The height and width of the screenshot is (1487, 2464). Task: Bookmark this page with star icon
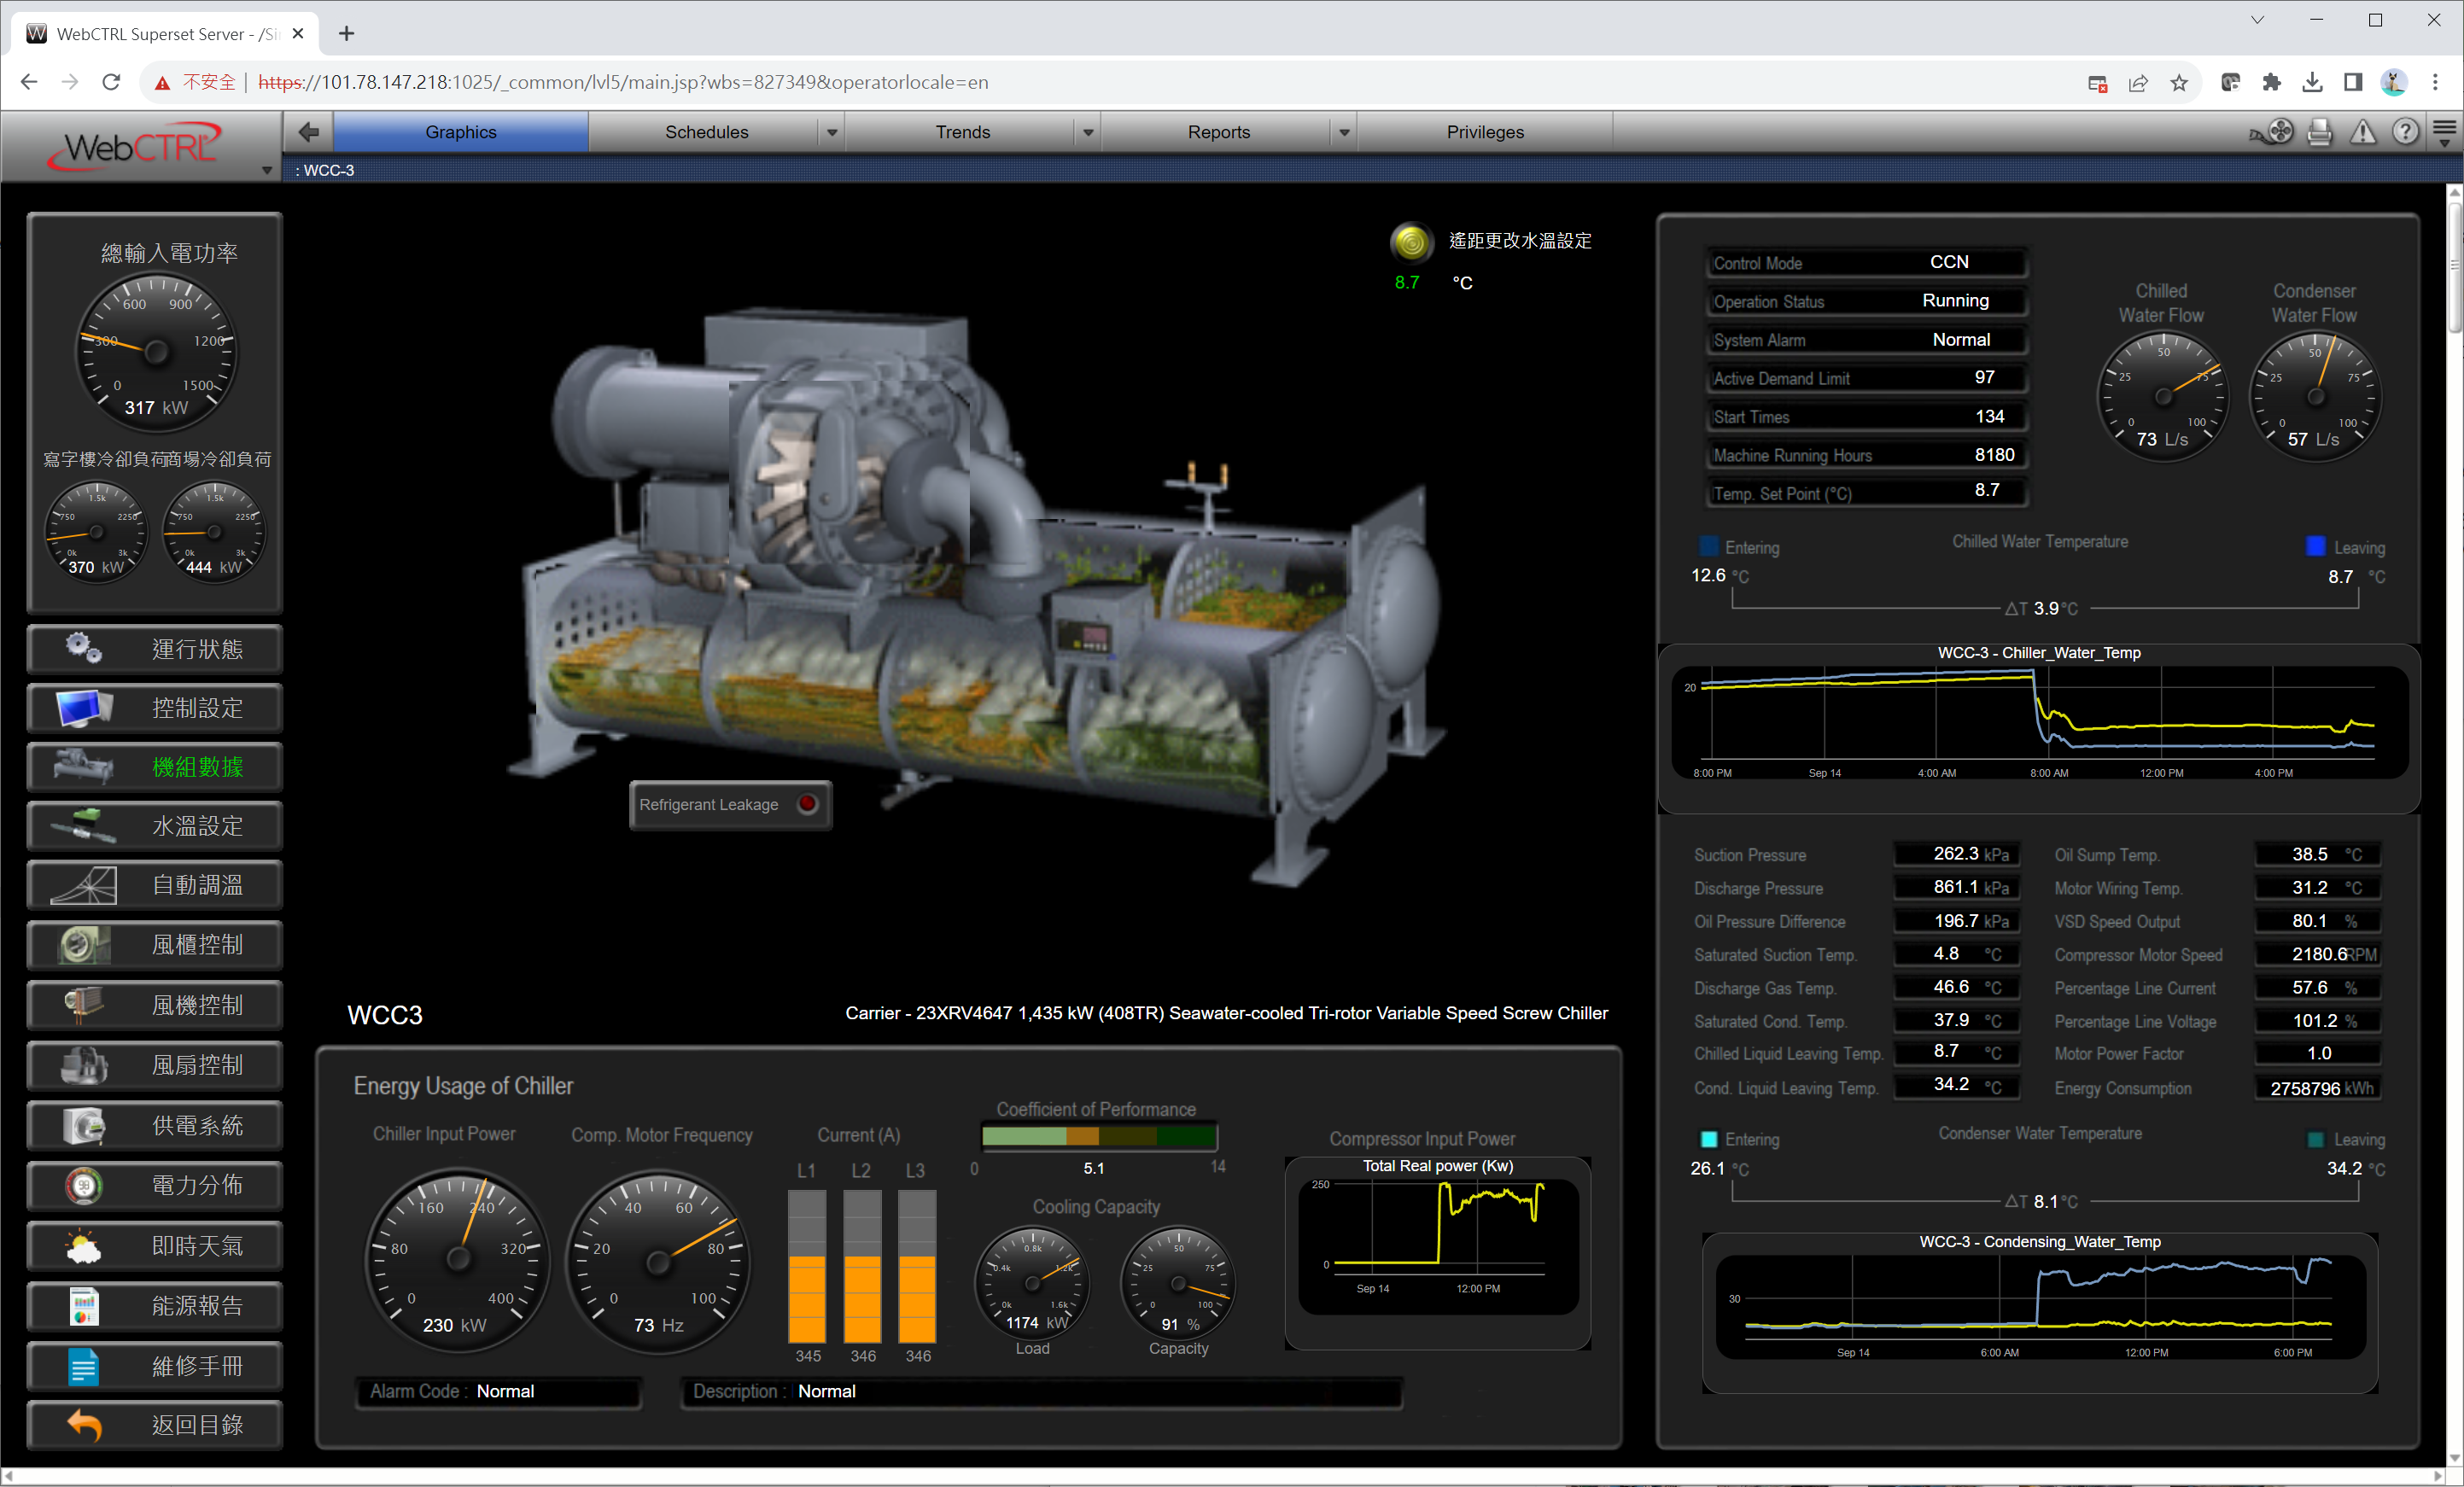click(2179, 83)
